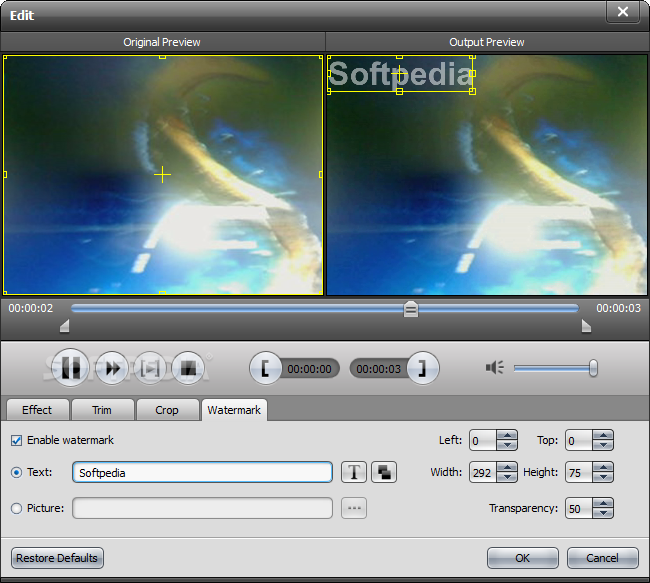Increase the Height value
Image resolution: width=650 pixels, height=583 pixels.
pos(603,467)
